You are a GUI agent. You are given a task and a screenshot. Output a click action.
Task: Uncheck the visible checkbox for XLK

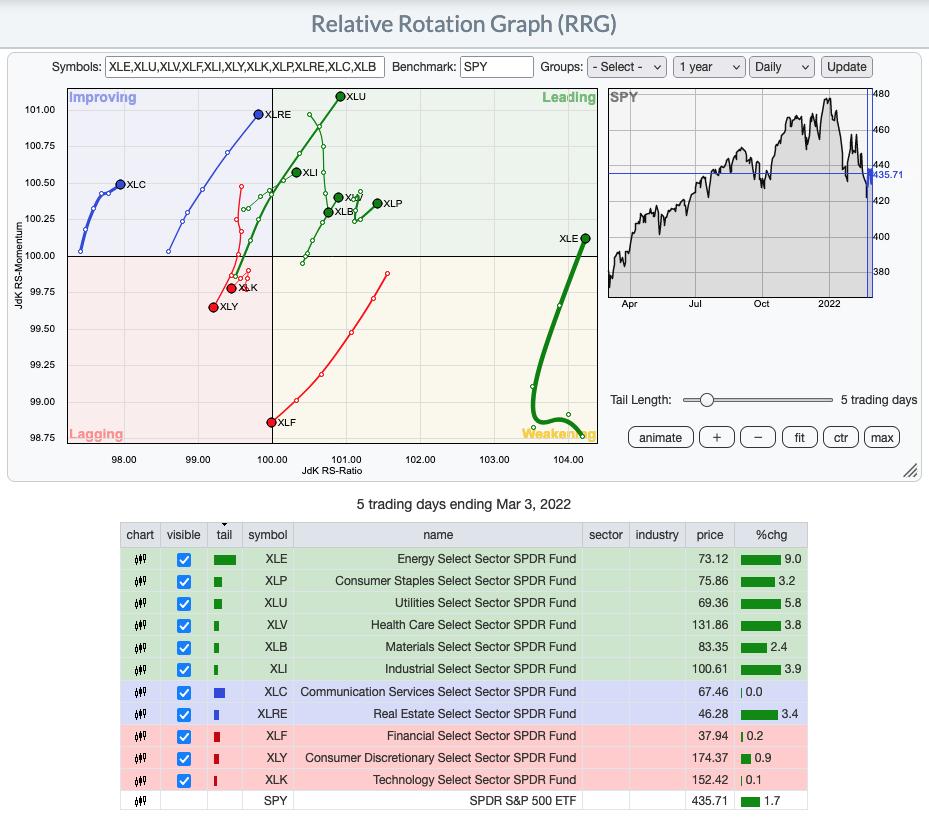[184, 781]
